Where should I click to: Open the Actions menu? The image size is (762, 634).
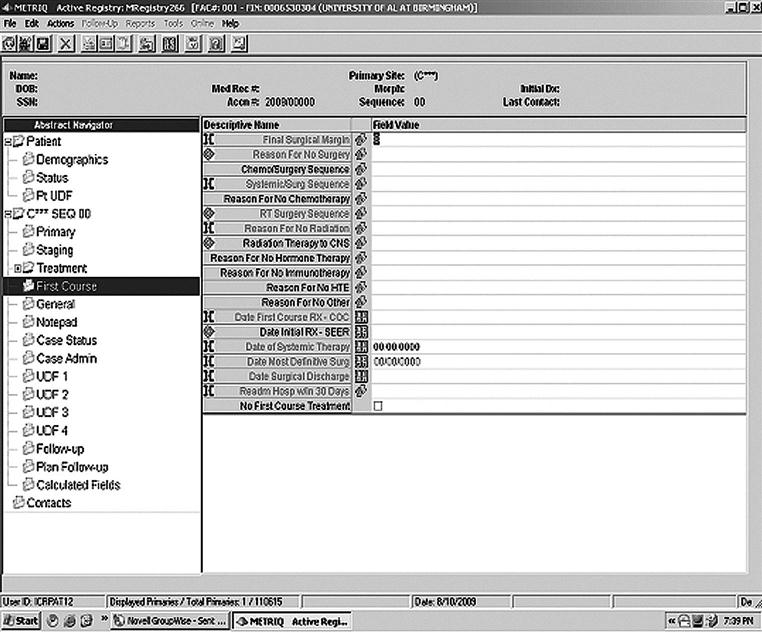[60, 23]
